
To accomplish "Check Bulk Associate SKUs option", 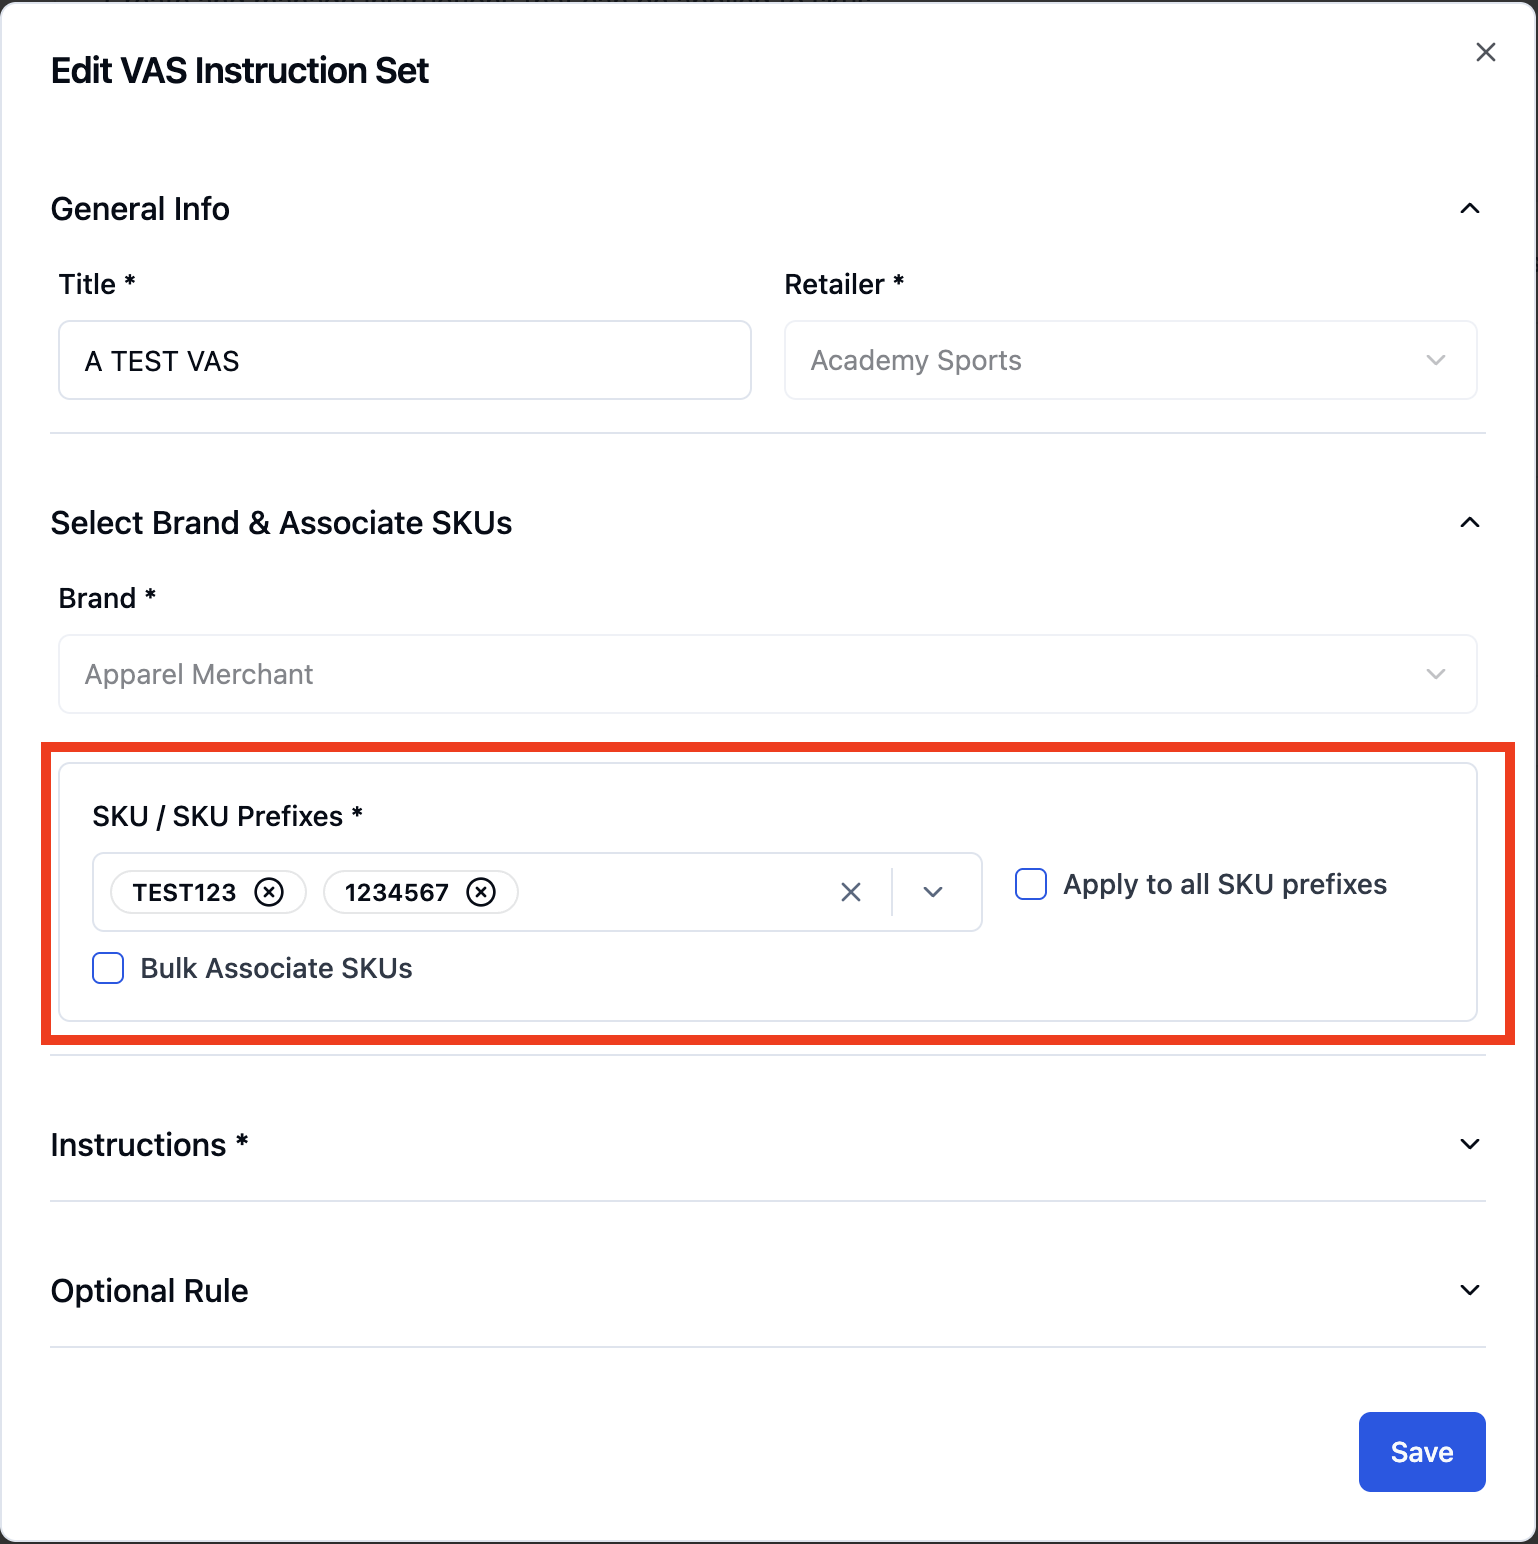I will 108,968.
